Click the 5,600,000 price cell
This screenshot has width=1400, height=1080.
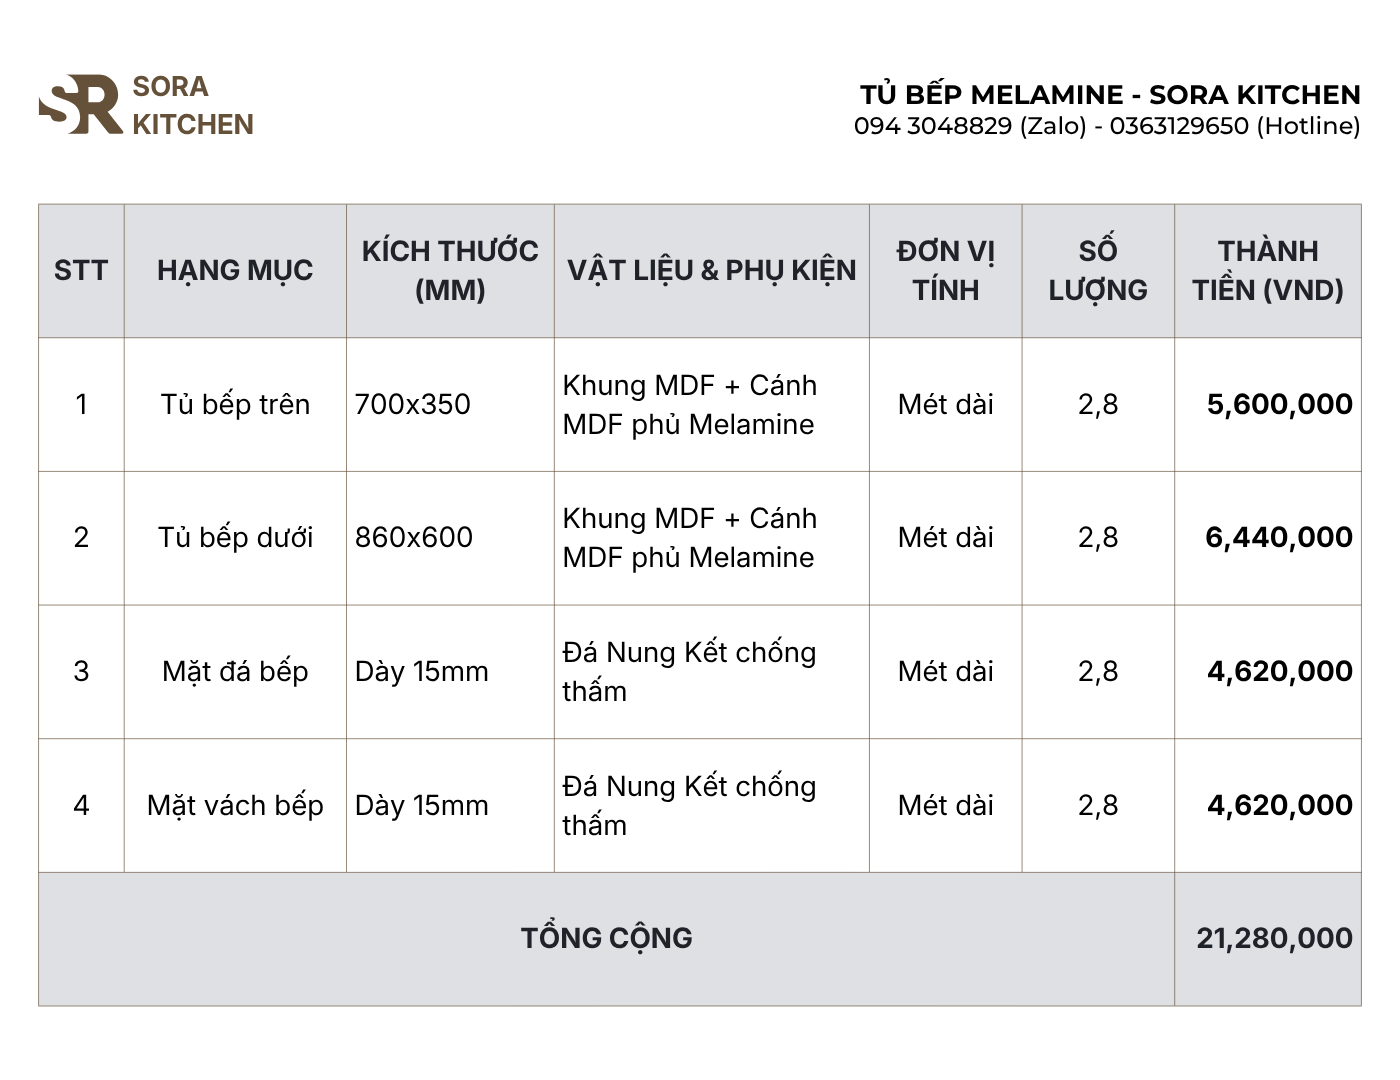(1279, 404)
